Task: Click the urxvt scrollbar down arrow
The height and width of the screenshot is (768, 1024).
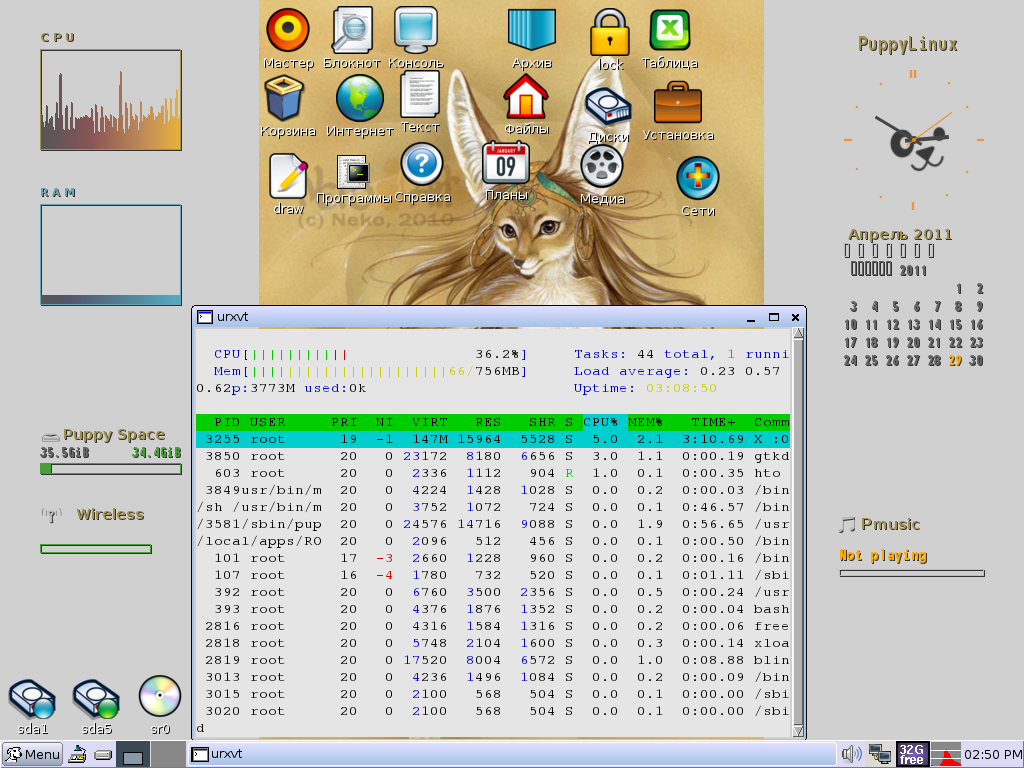Action: 798,731
